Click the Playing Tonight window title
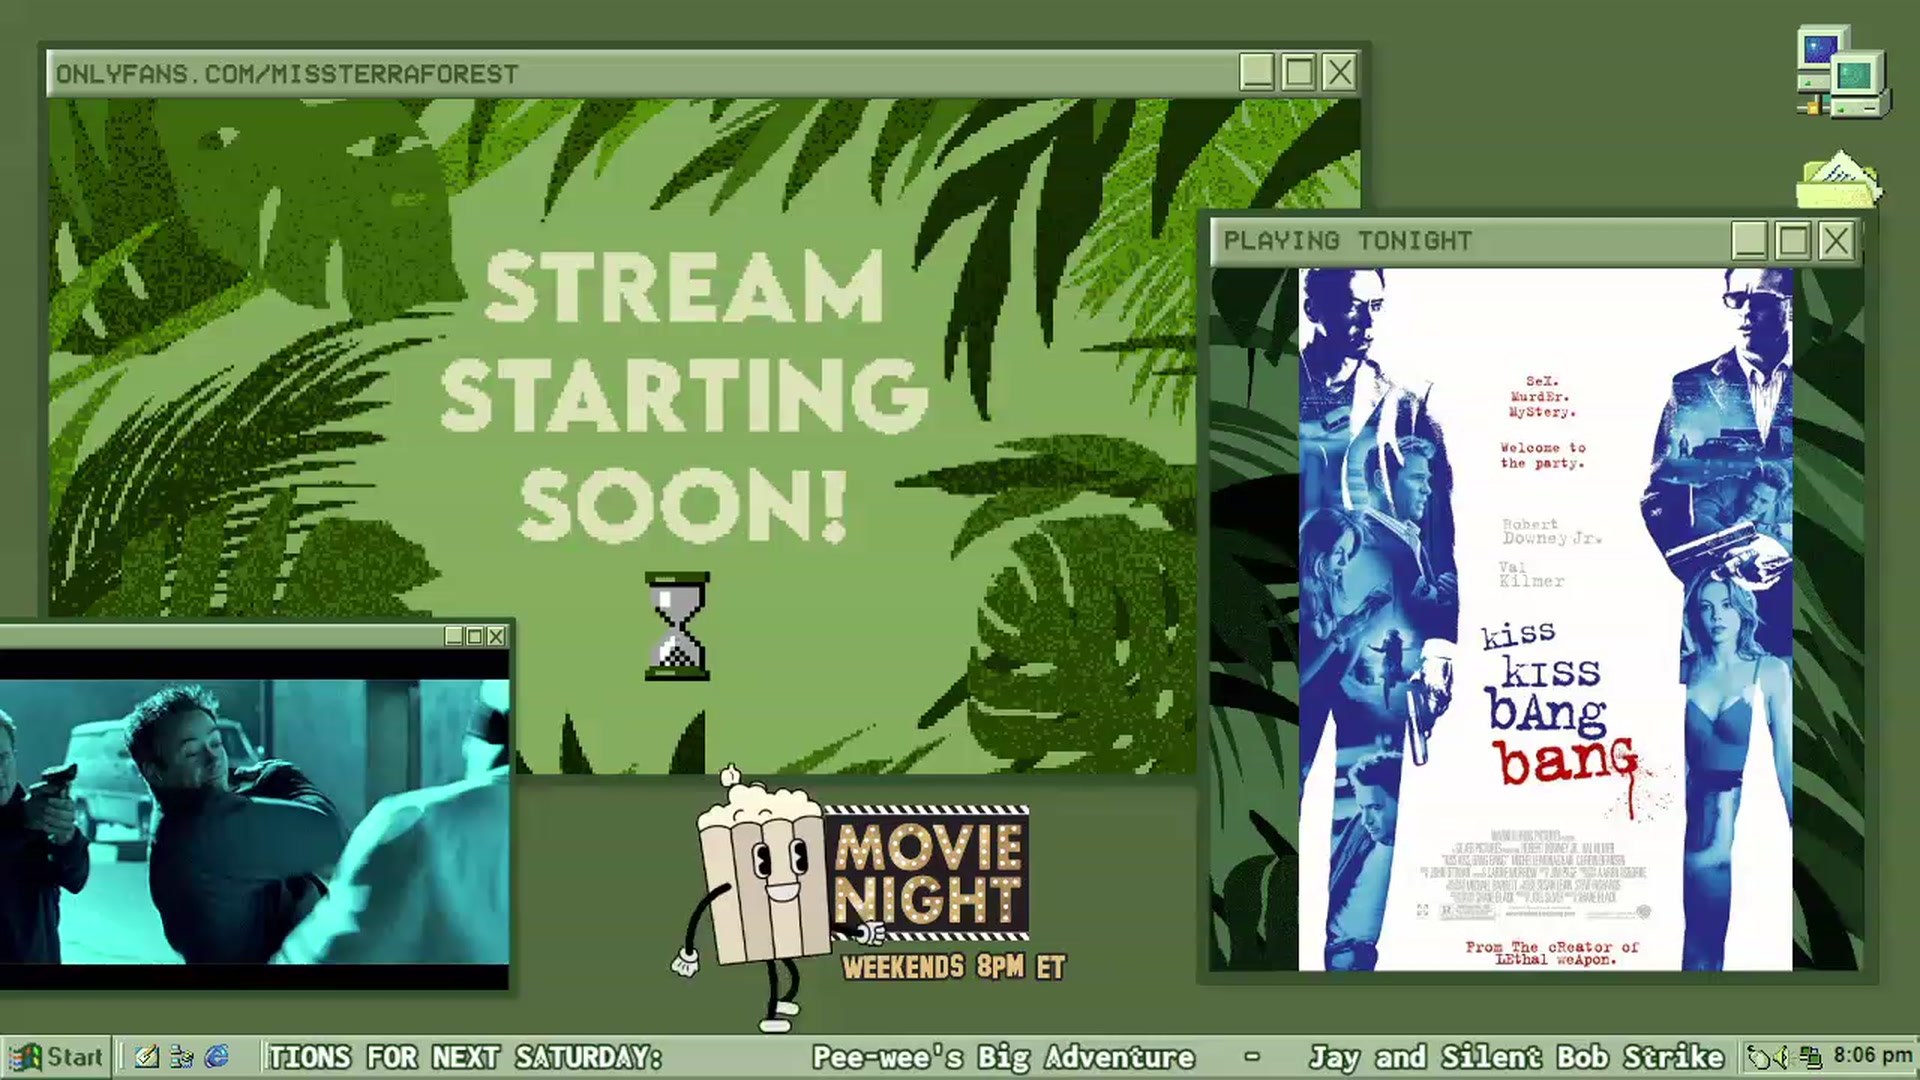Screen dimensions: 1920x1080 [x=1348, y=241]
